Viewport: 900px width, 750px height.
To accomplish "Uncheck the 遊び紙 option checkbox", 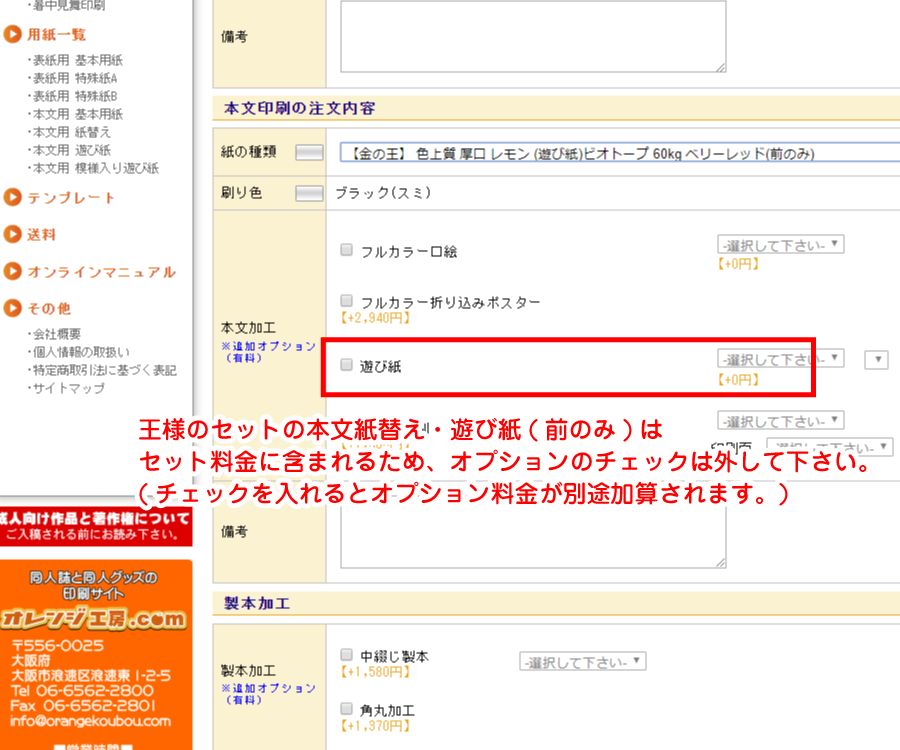I will pos(347,366).
